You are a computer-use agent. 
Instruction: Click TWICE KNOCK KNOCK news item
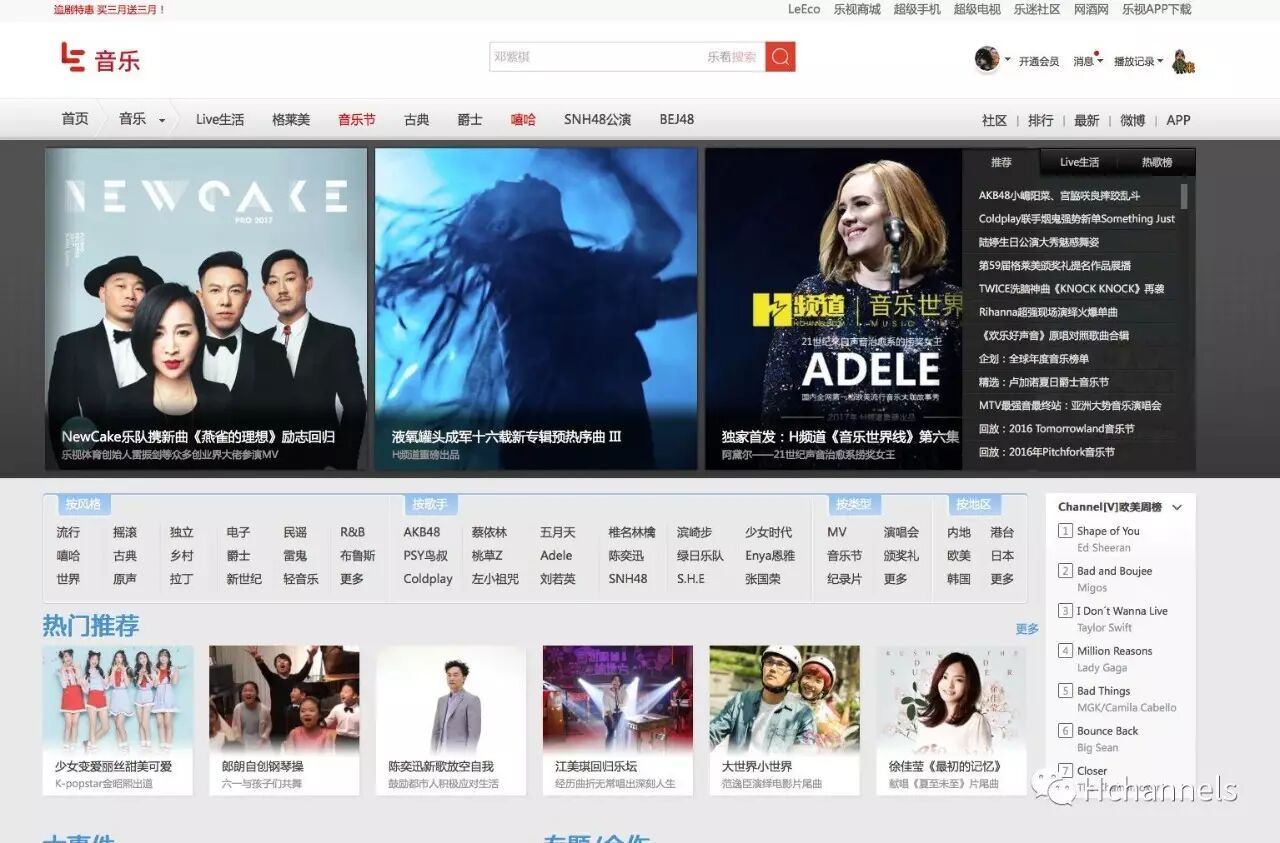[1071, 289]
